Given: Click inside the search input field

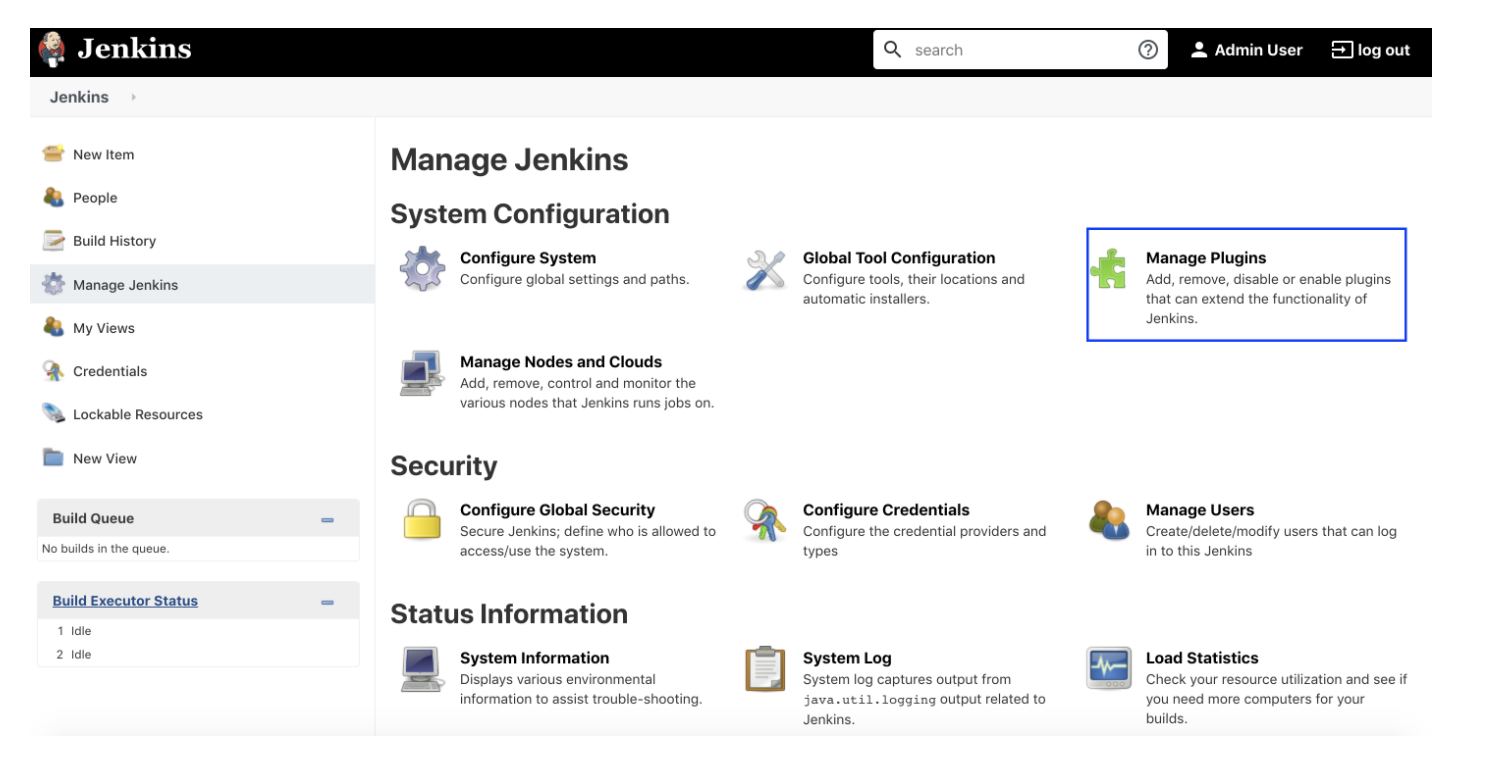Looking at the screenshot, I should pos(1020,50).
